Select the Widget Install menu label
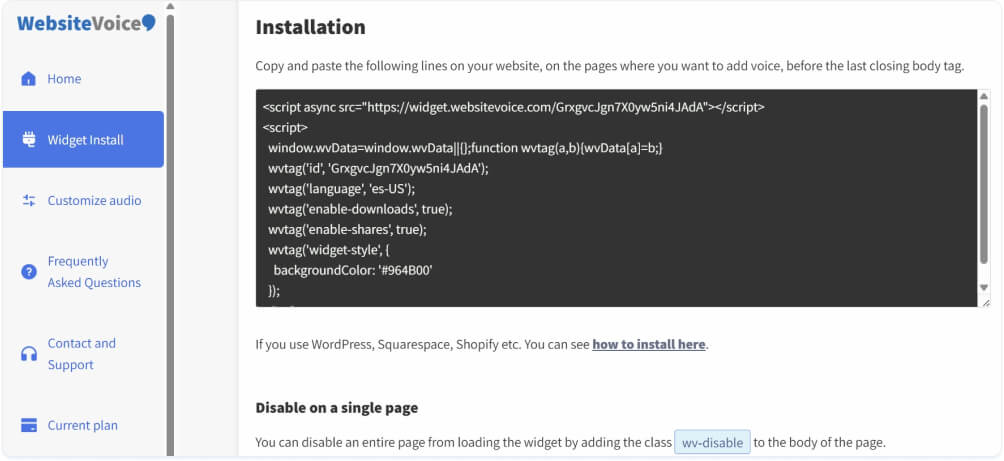Screen dimensions: 1004x461 click(x=85, y=140)
